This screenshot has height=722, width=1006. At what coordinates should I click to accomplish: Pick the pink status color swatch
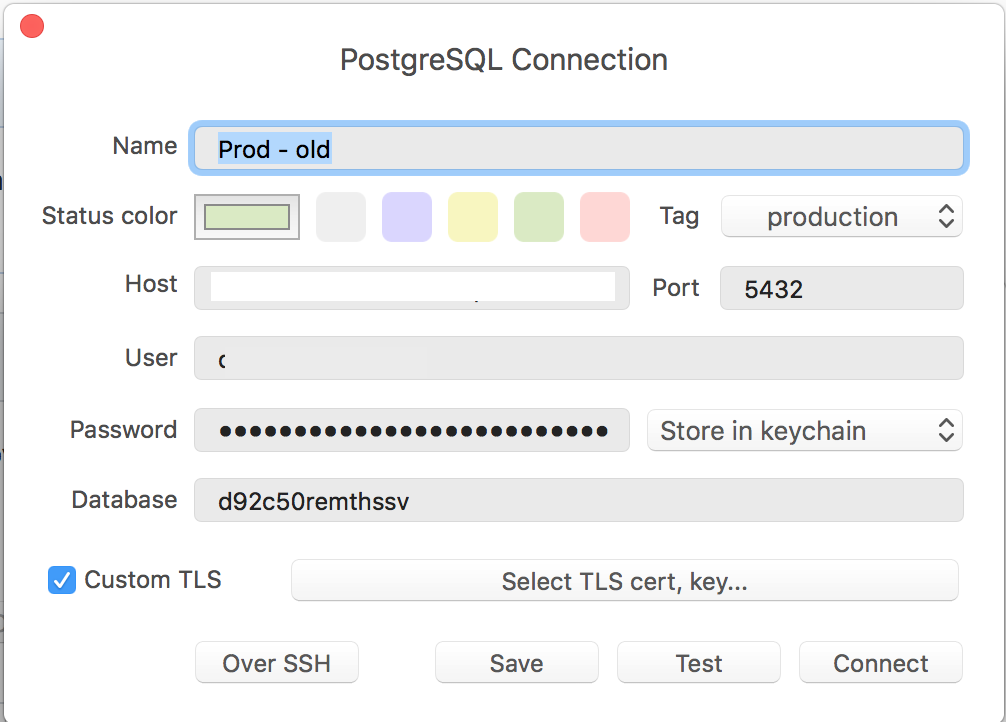coord(605,217)
